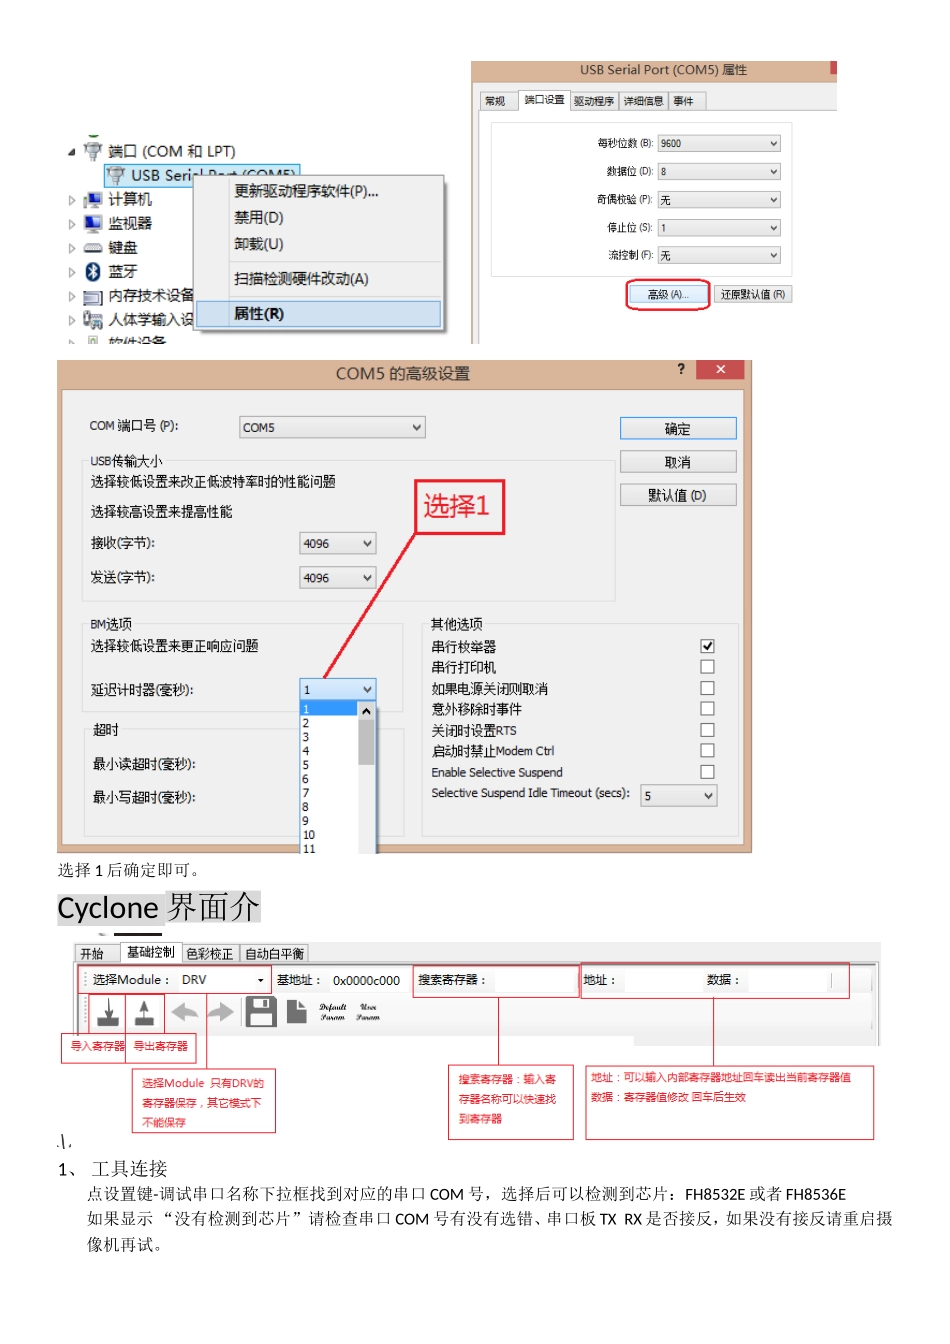Open the 停止位 dropdown
The width and height of the screenshot is (950, 1344).
(719, 227)
